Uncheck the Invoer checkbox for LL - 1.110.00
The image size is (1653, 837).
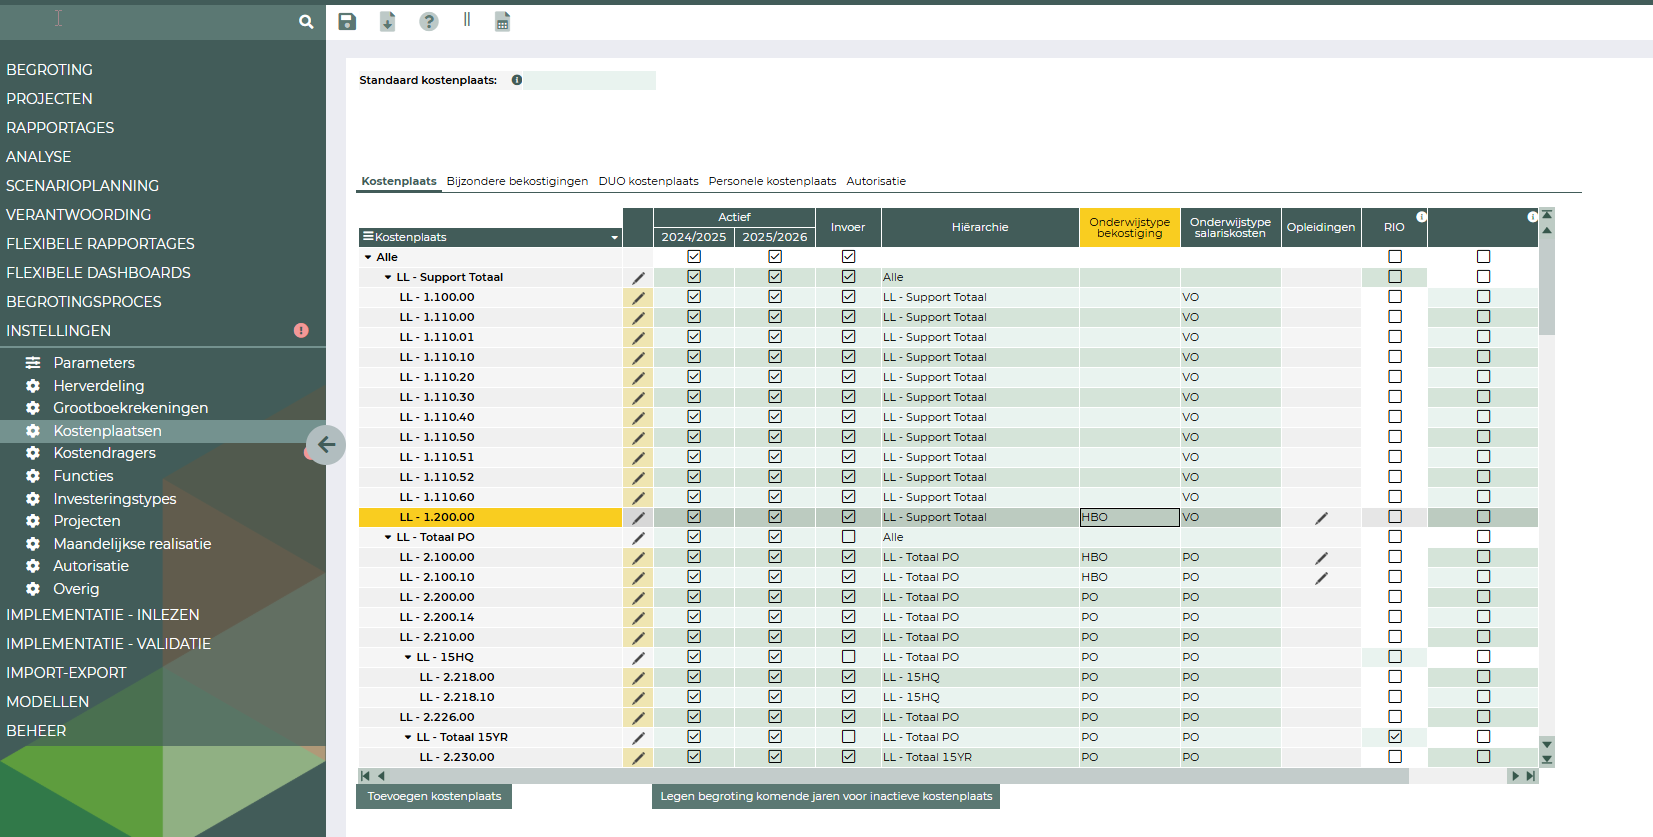point(848,317)
